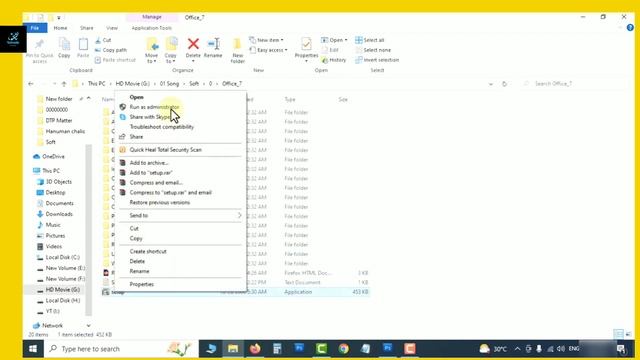Expand the address bar history dropdown
The image size is (640, 360).
[x=491, y=84]
